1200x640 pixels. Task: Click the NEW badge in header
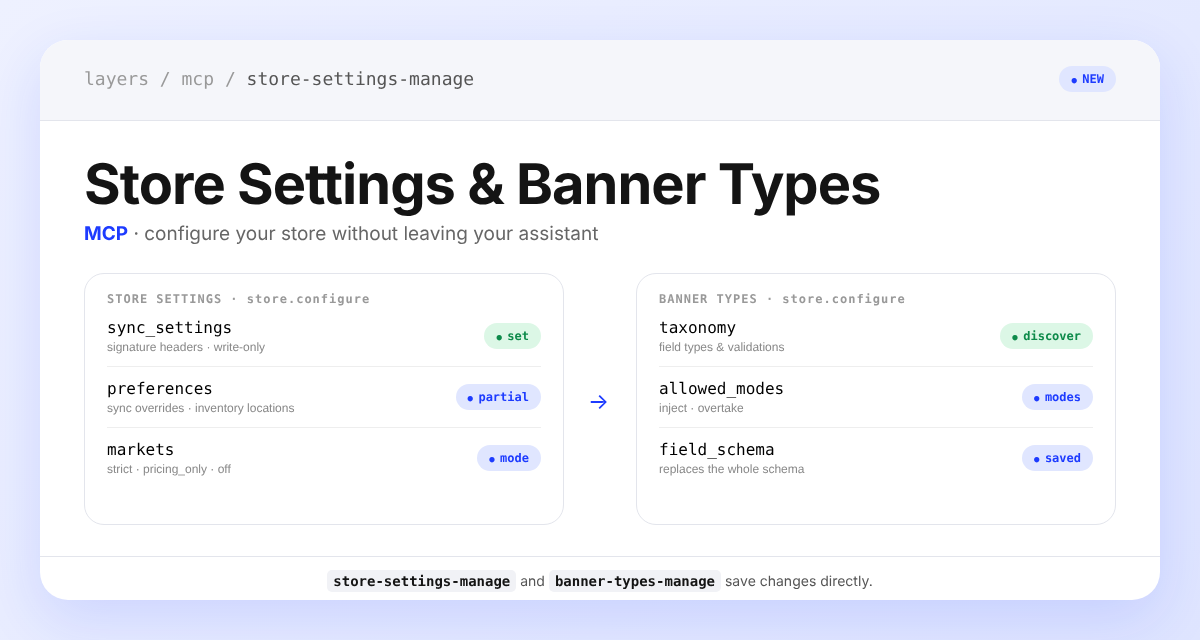(x=1087, y=79)
